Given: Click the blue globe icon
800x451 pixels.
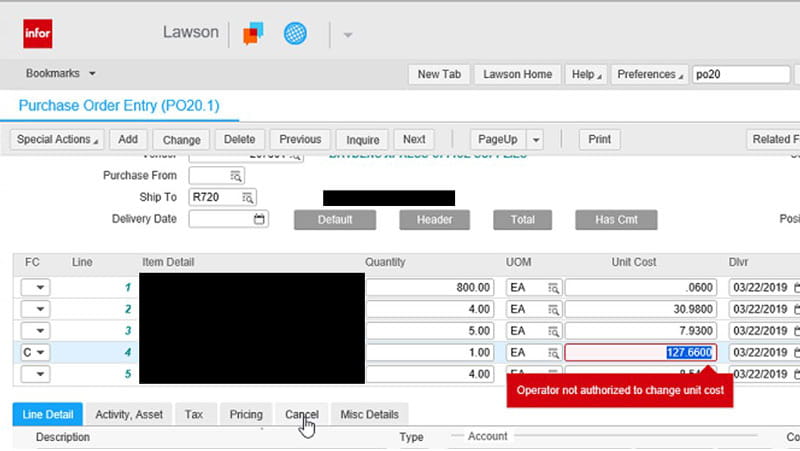Looking at the screenshot, I should click(295, 34).
